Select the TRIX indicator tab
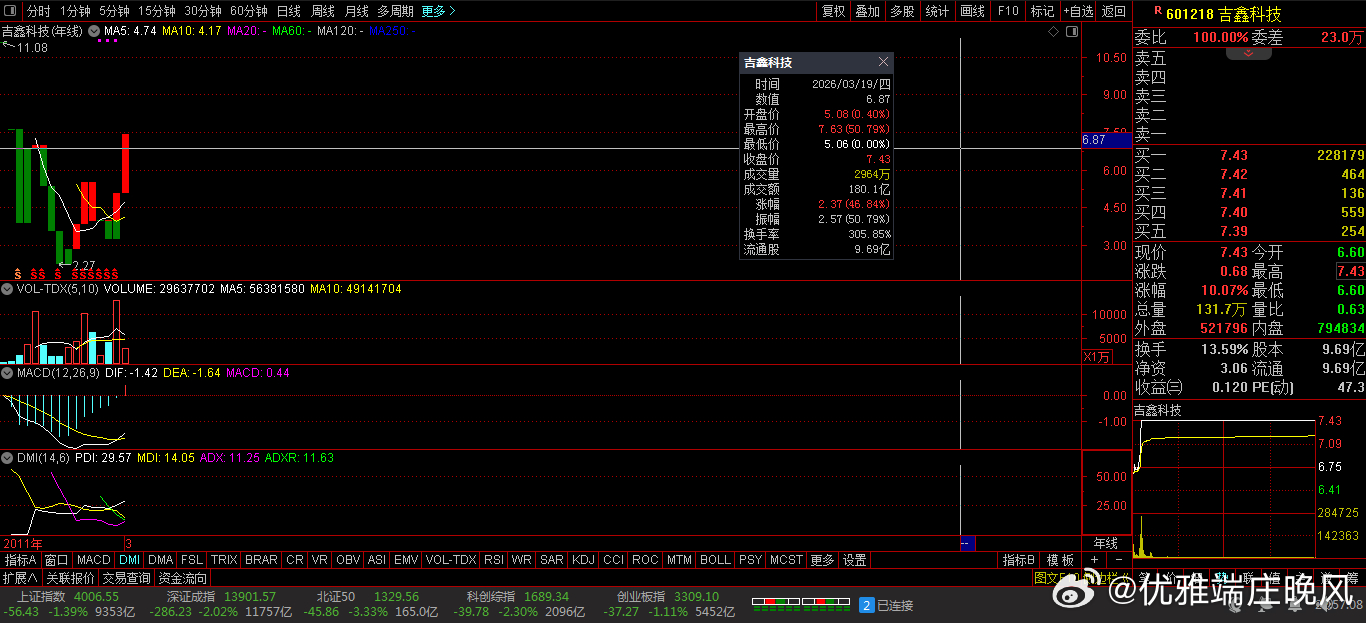 pyautogui.click(x=224, y=560)
